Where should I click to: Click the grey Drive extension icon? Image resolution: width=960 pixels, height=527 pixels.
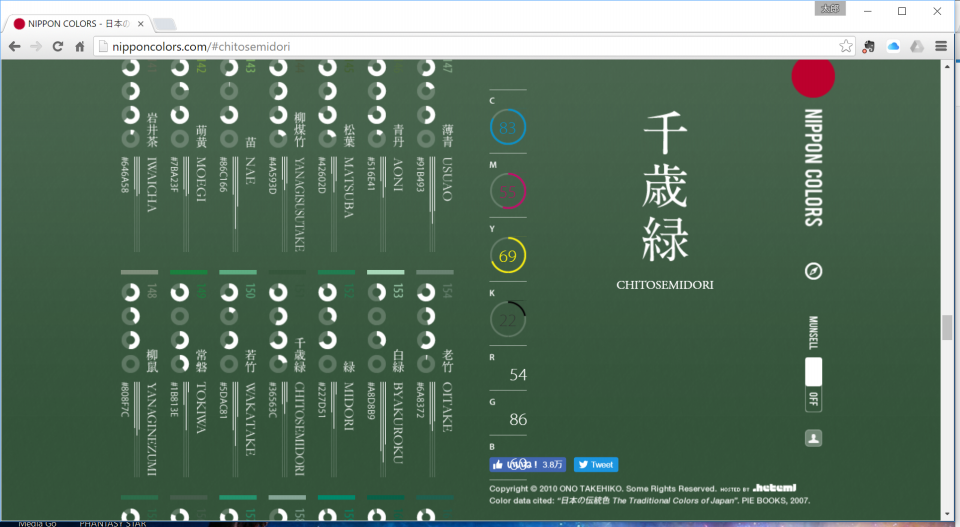tap(917, 47)
